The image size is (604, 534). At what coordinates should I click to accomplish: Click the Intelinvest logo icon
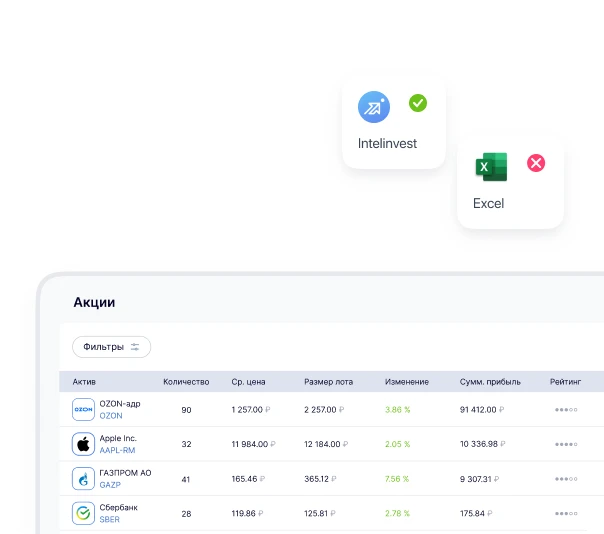pyautogui.click(x=374, y=107)
